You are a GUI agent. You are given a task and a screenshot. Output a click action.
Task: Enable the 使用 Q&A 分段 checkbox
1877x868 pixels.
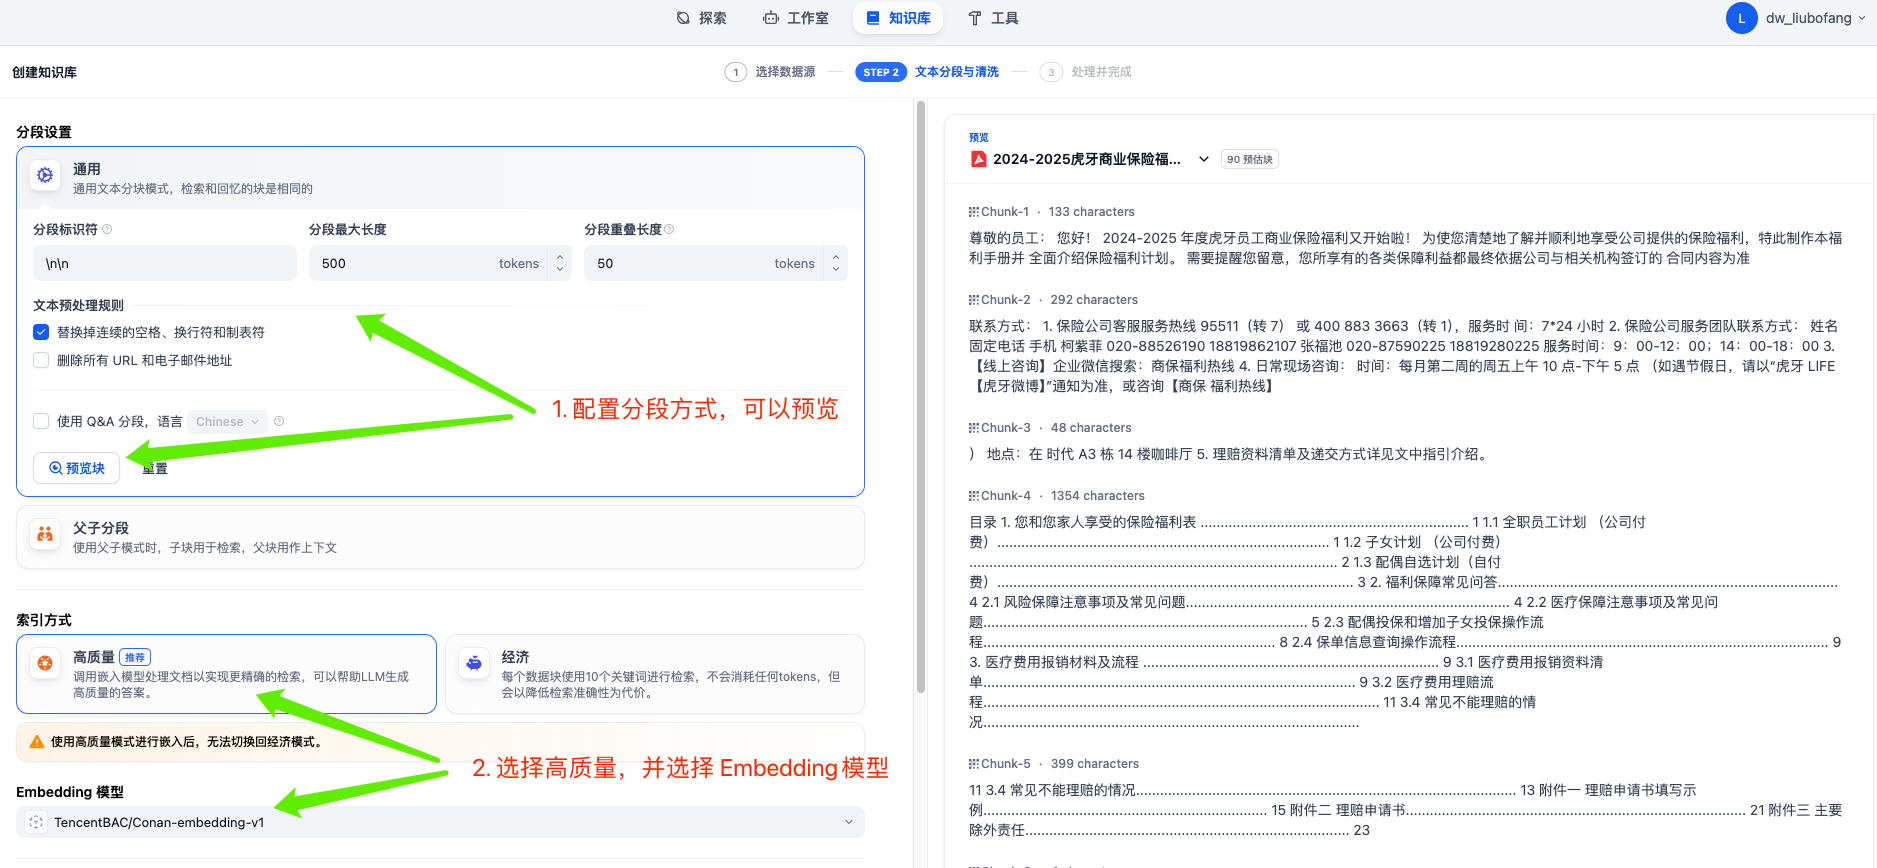click(x=41, y=421)
